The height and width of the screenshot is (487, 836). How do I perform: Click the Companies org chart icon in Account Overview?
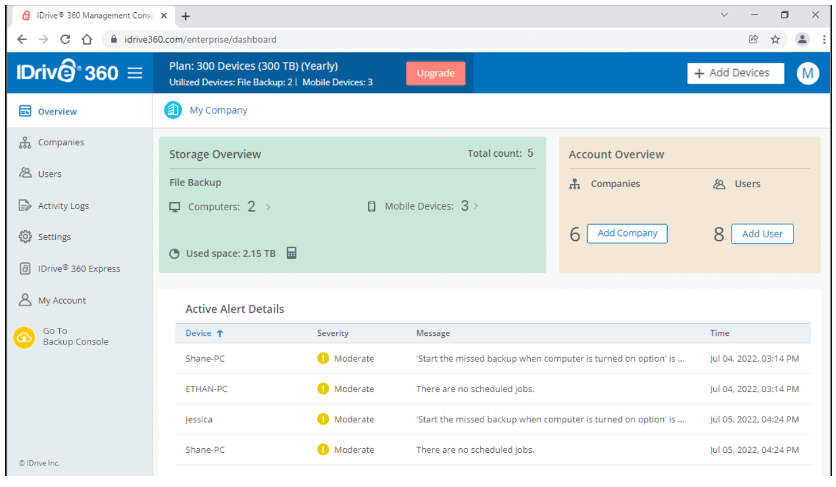575,184
